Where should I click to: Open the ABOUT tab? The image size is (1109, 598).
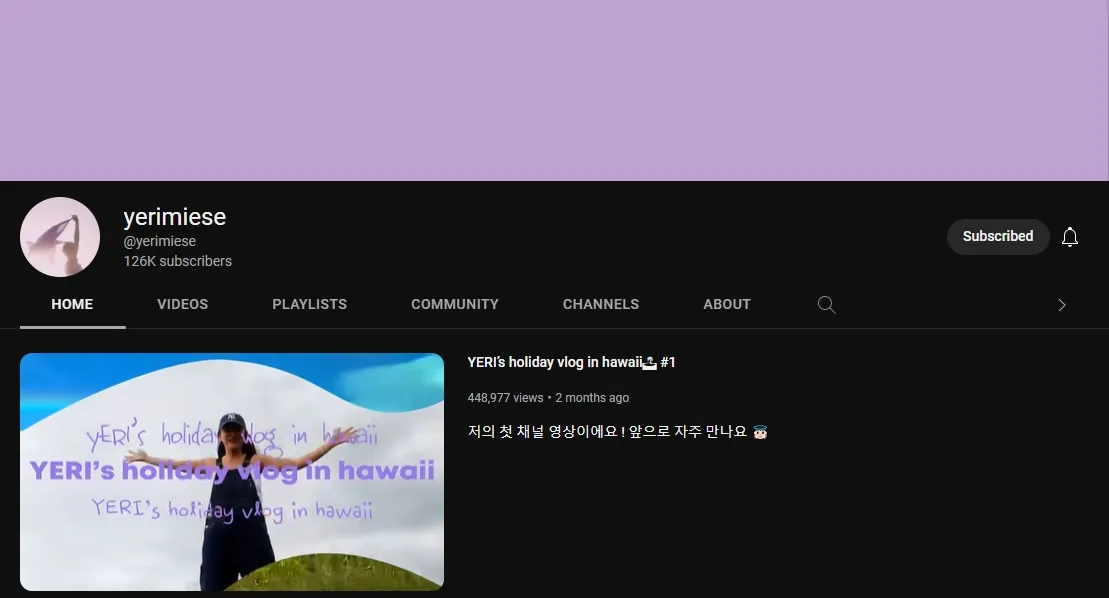click(x=727, y=305)
